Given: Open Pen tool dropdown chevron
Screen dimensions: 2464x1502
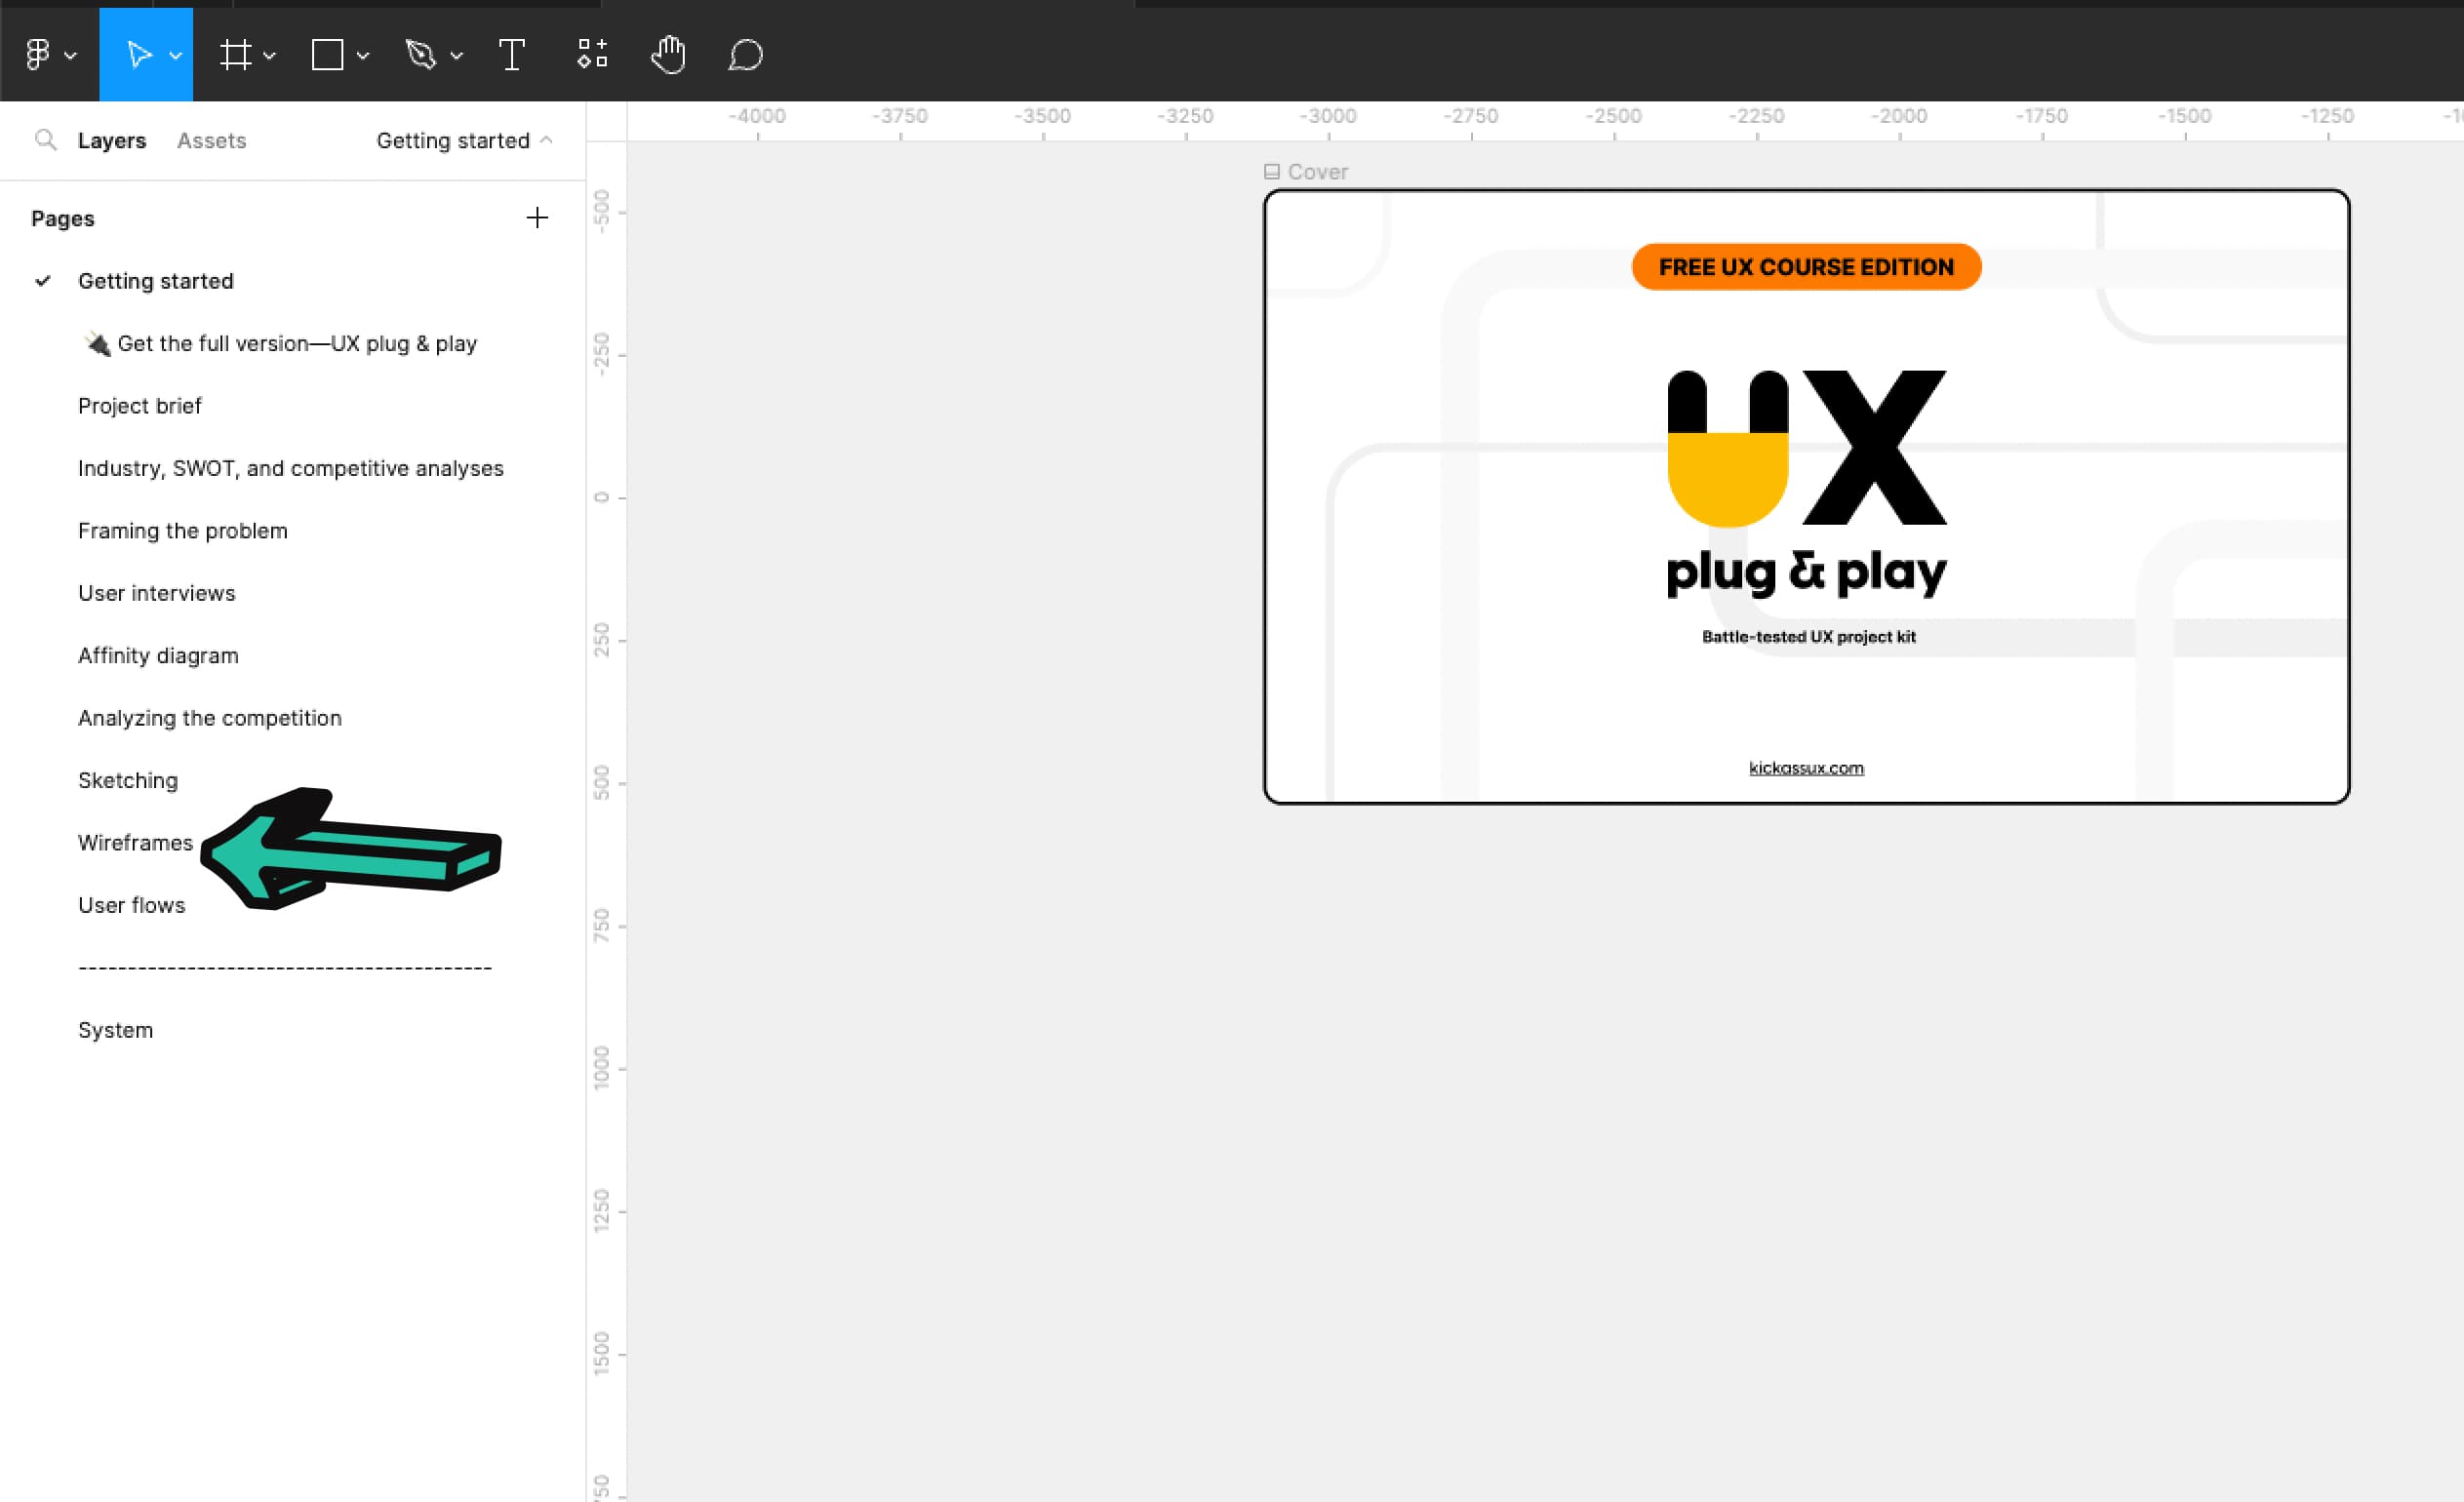Looking at the screenshot, I should click(457, 56).
